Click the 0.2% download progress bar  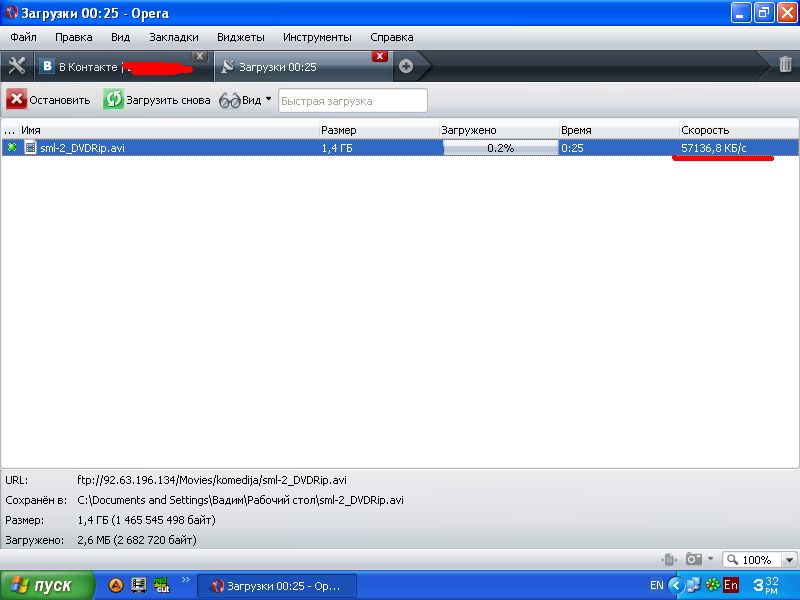coord(501,148)
